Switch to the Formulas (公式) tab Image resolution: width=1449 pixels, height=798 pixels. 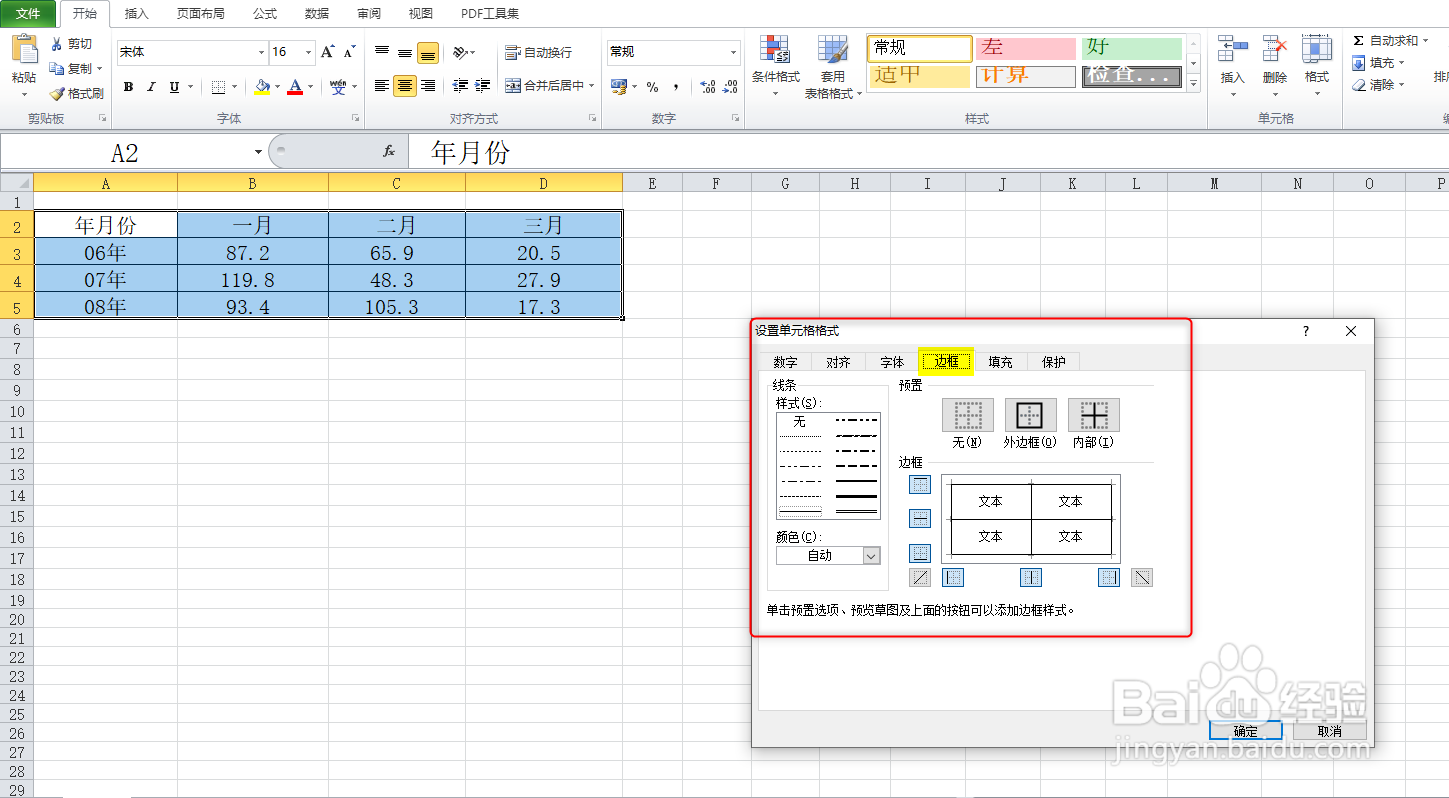(x=265, y=14)
